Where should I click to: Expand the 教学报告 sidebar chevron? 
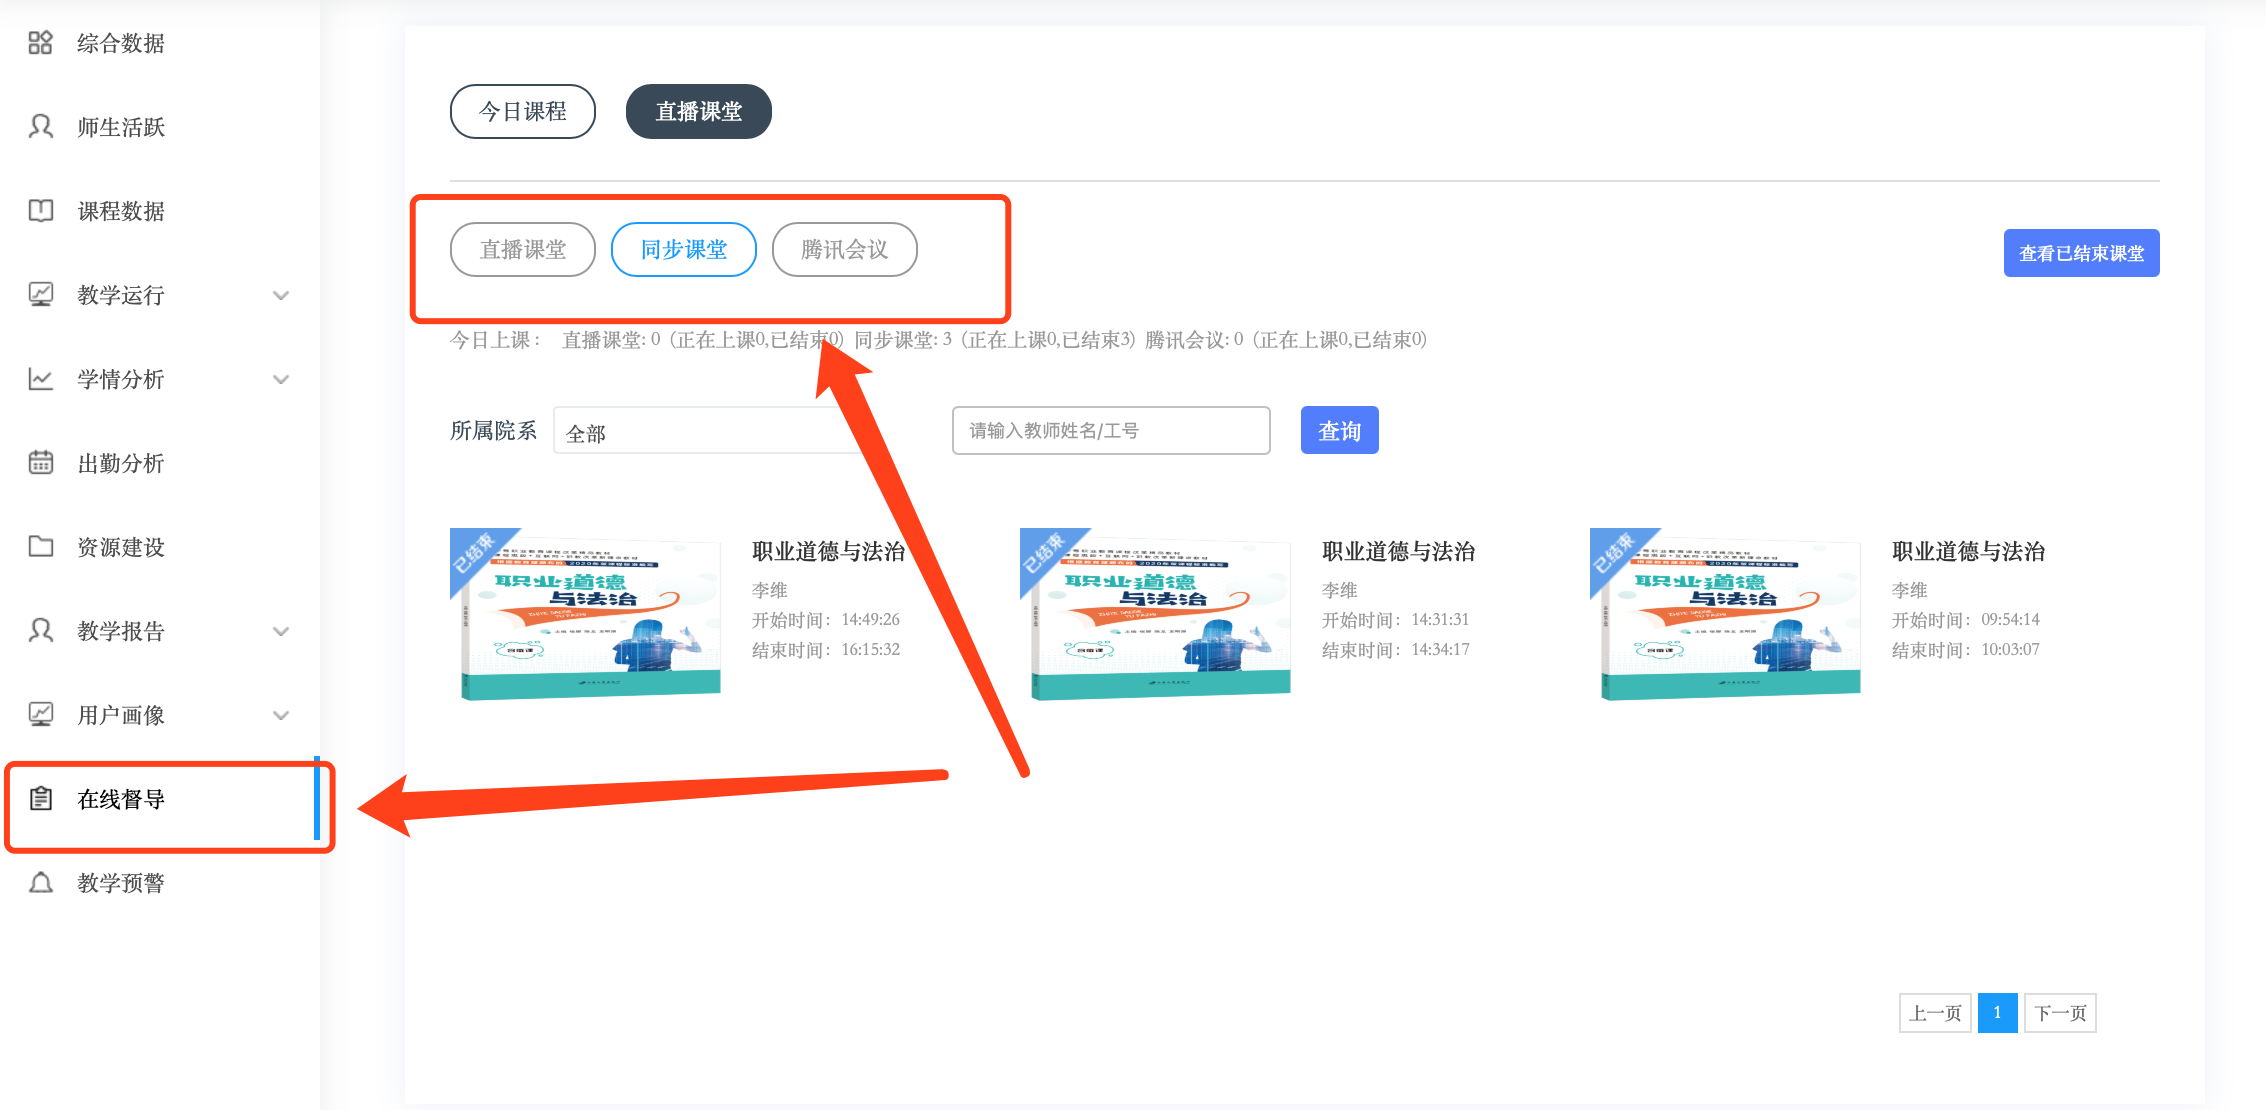pos(281,632)
